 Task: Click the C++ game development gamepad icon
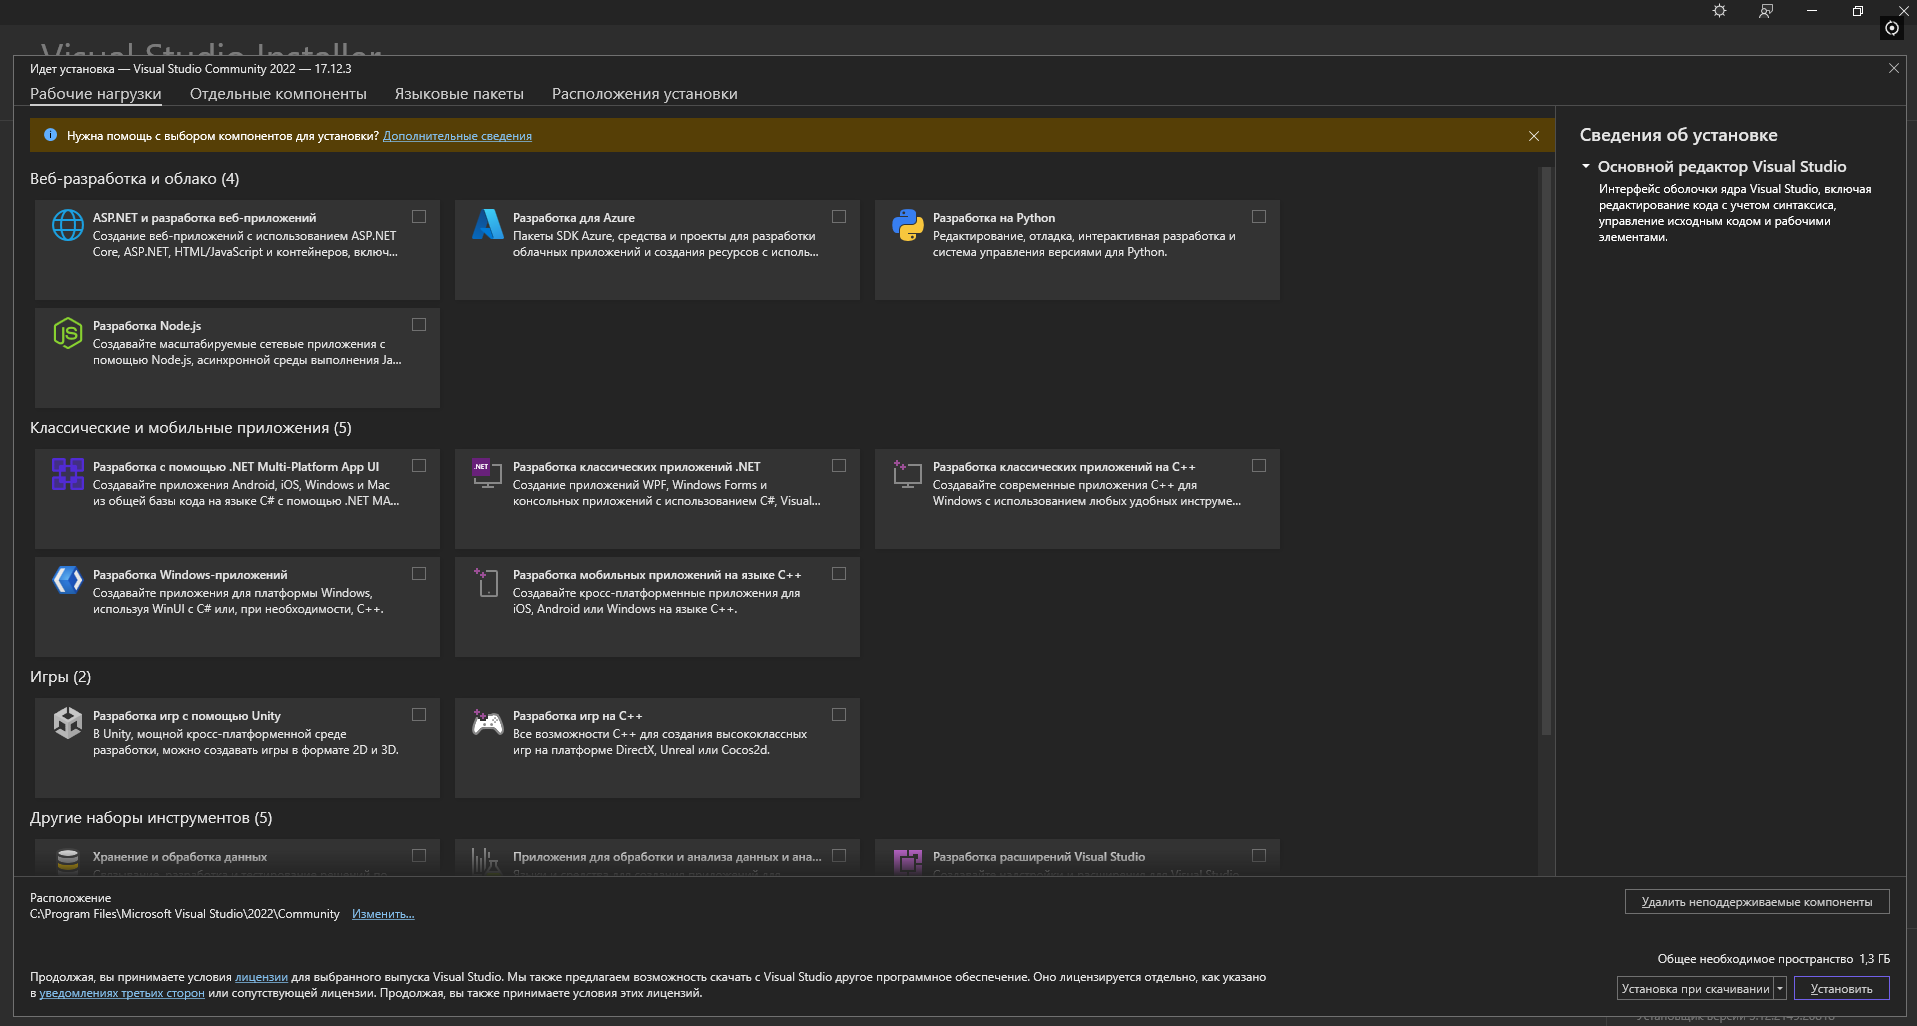[x=488, y=722]
